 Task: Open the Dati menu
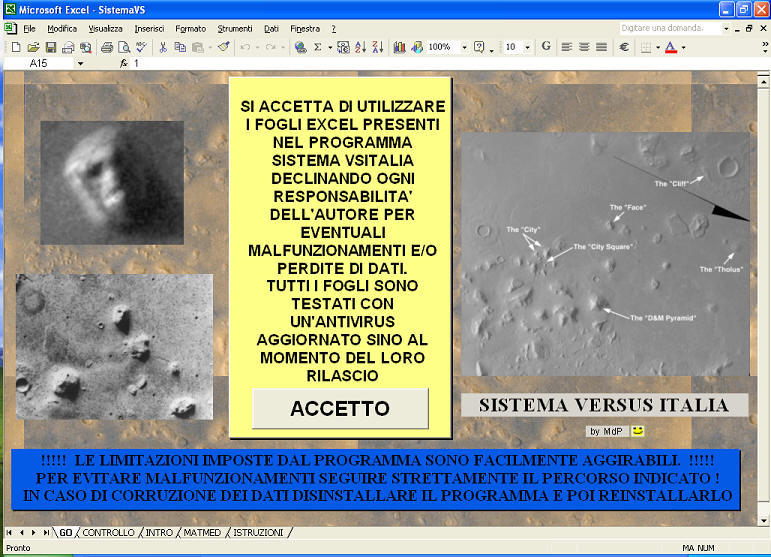click(x=271, y=29)
